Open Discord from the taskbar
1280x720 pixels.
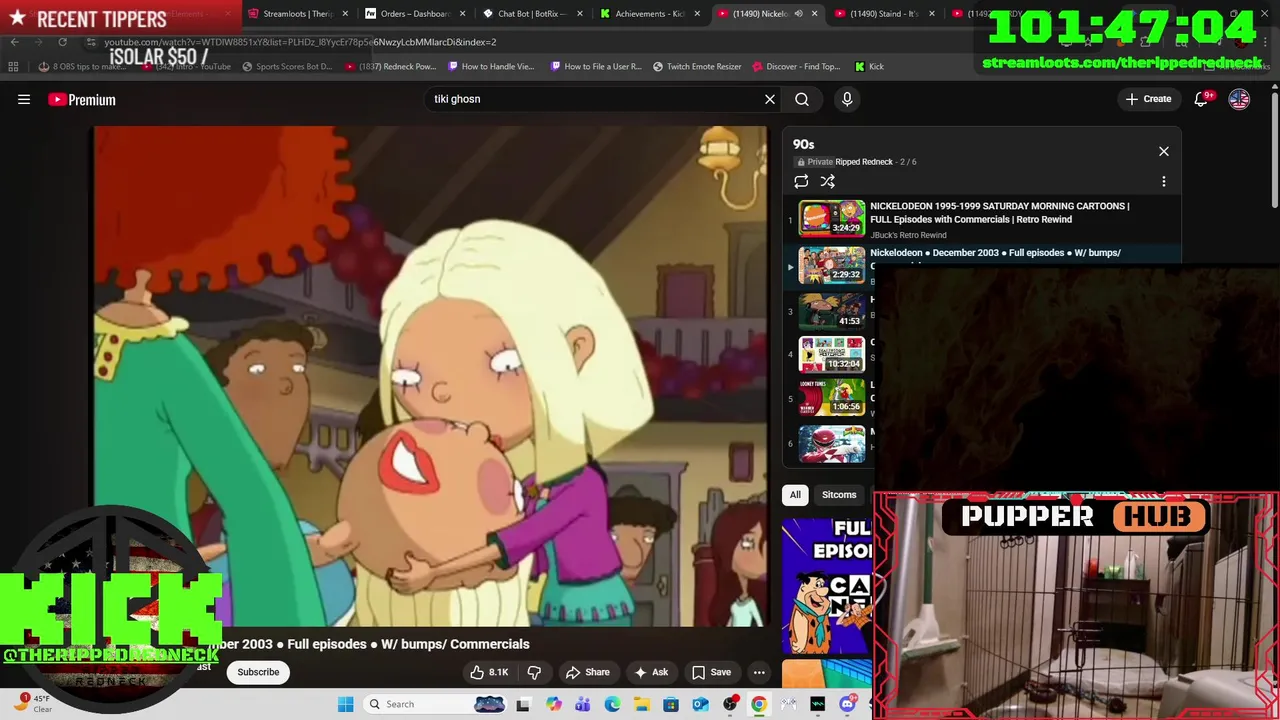point(847,704)
